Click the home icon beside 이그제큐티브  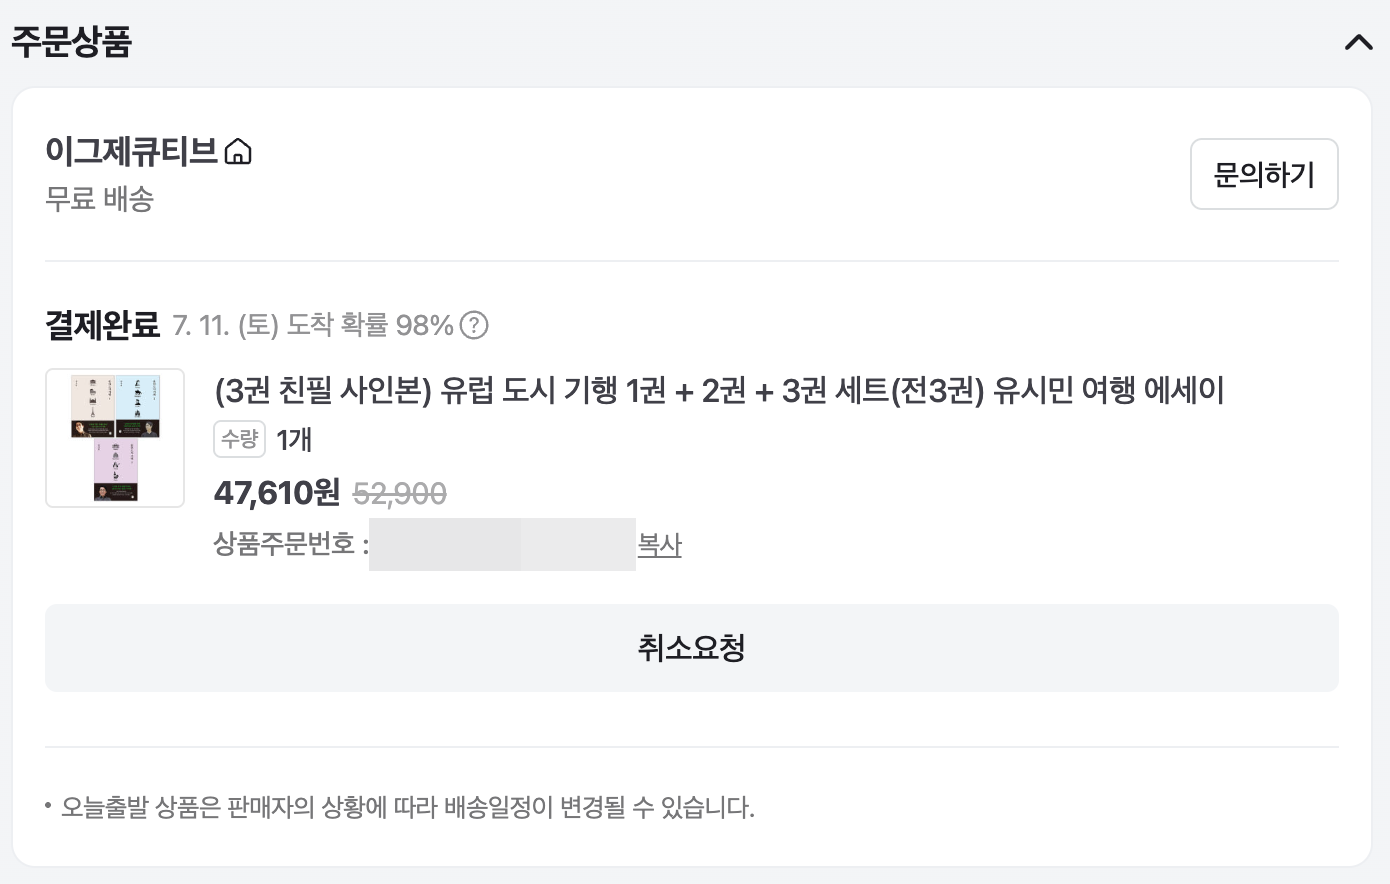point(238,152)
